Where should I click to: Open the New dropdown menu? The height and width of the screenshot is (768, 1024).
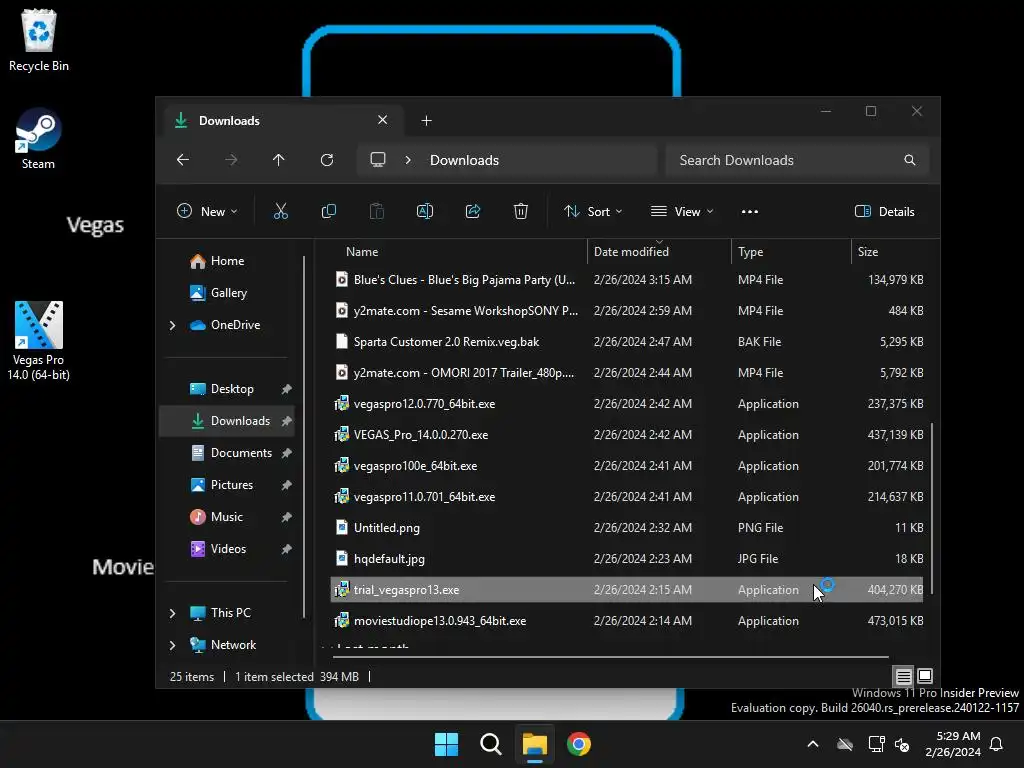208,212
